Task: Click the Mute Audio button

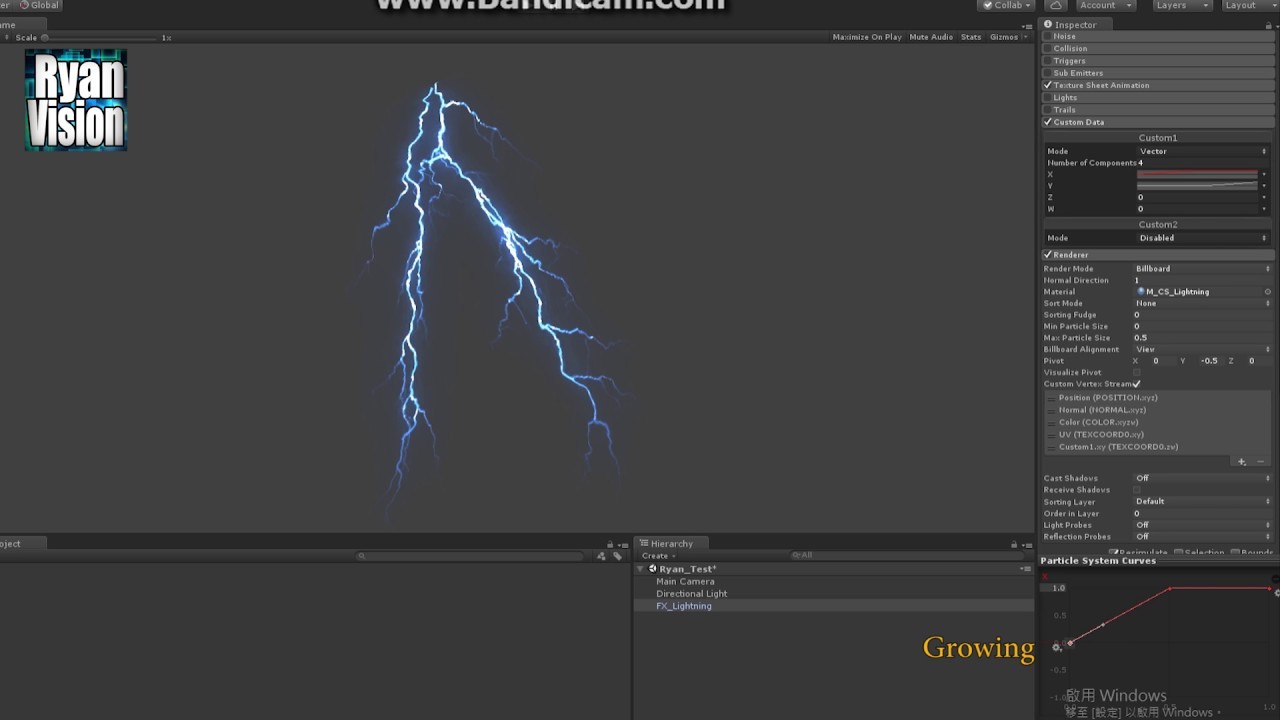Action: [931, 36]
